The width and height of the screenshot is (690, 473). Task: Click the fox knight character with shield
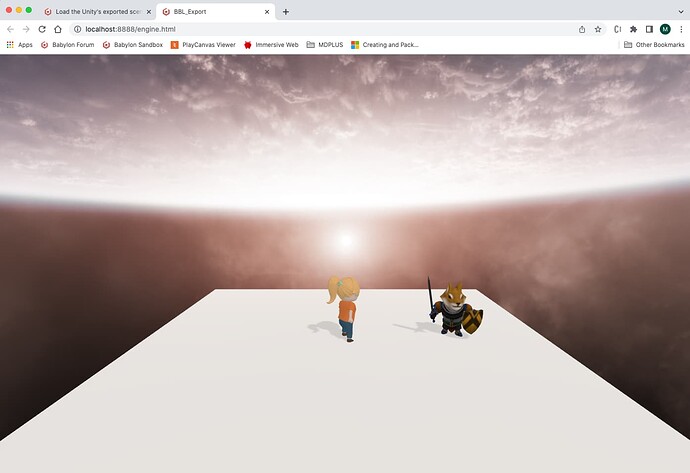pyautogui.click(x=455, y=309)
